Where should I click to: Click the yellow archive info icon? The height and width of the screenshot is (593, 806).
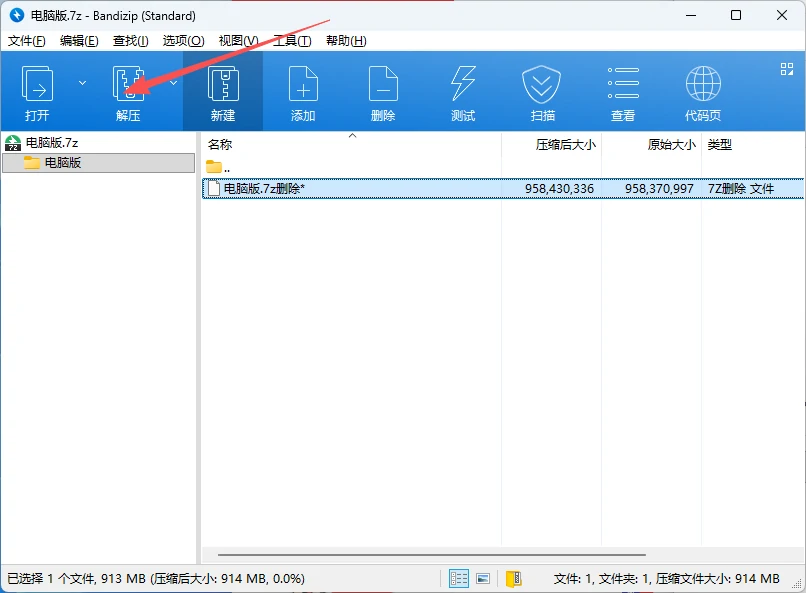coord(514,579)
